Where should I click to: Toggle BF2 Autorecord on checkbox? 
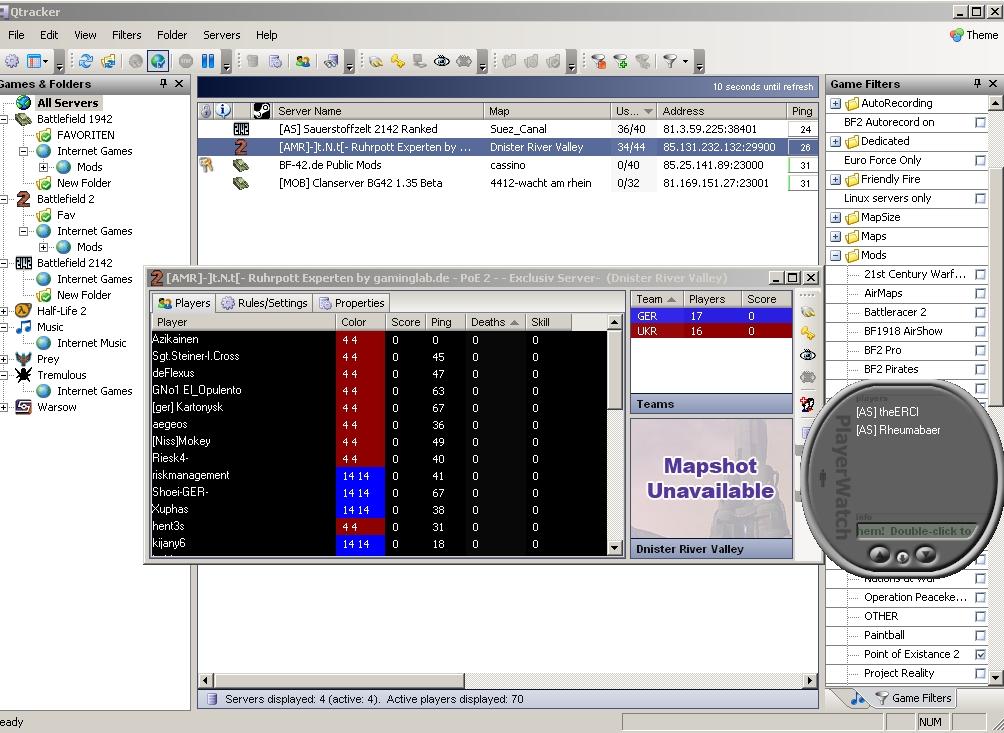pos(980,122)
